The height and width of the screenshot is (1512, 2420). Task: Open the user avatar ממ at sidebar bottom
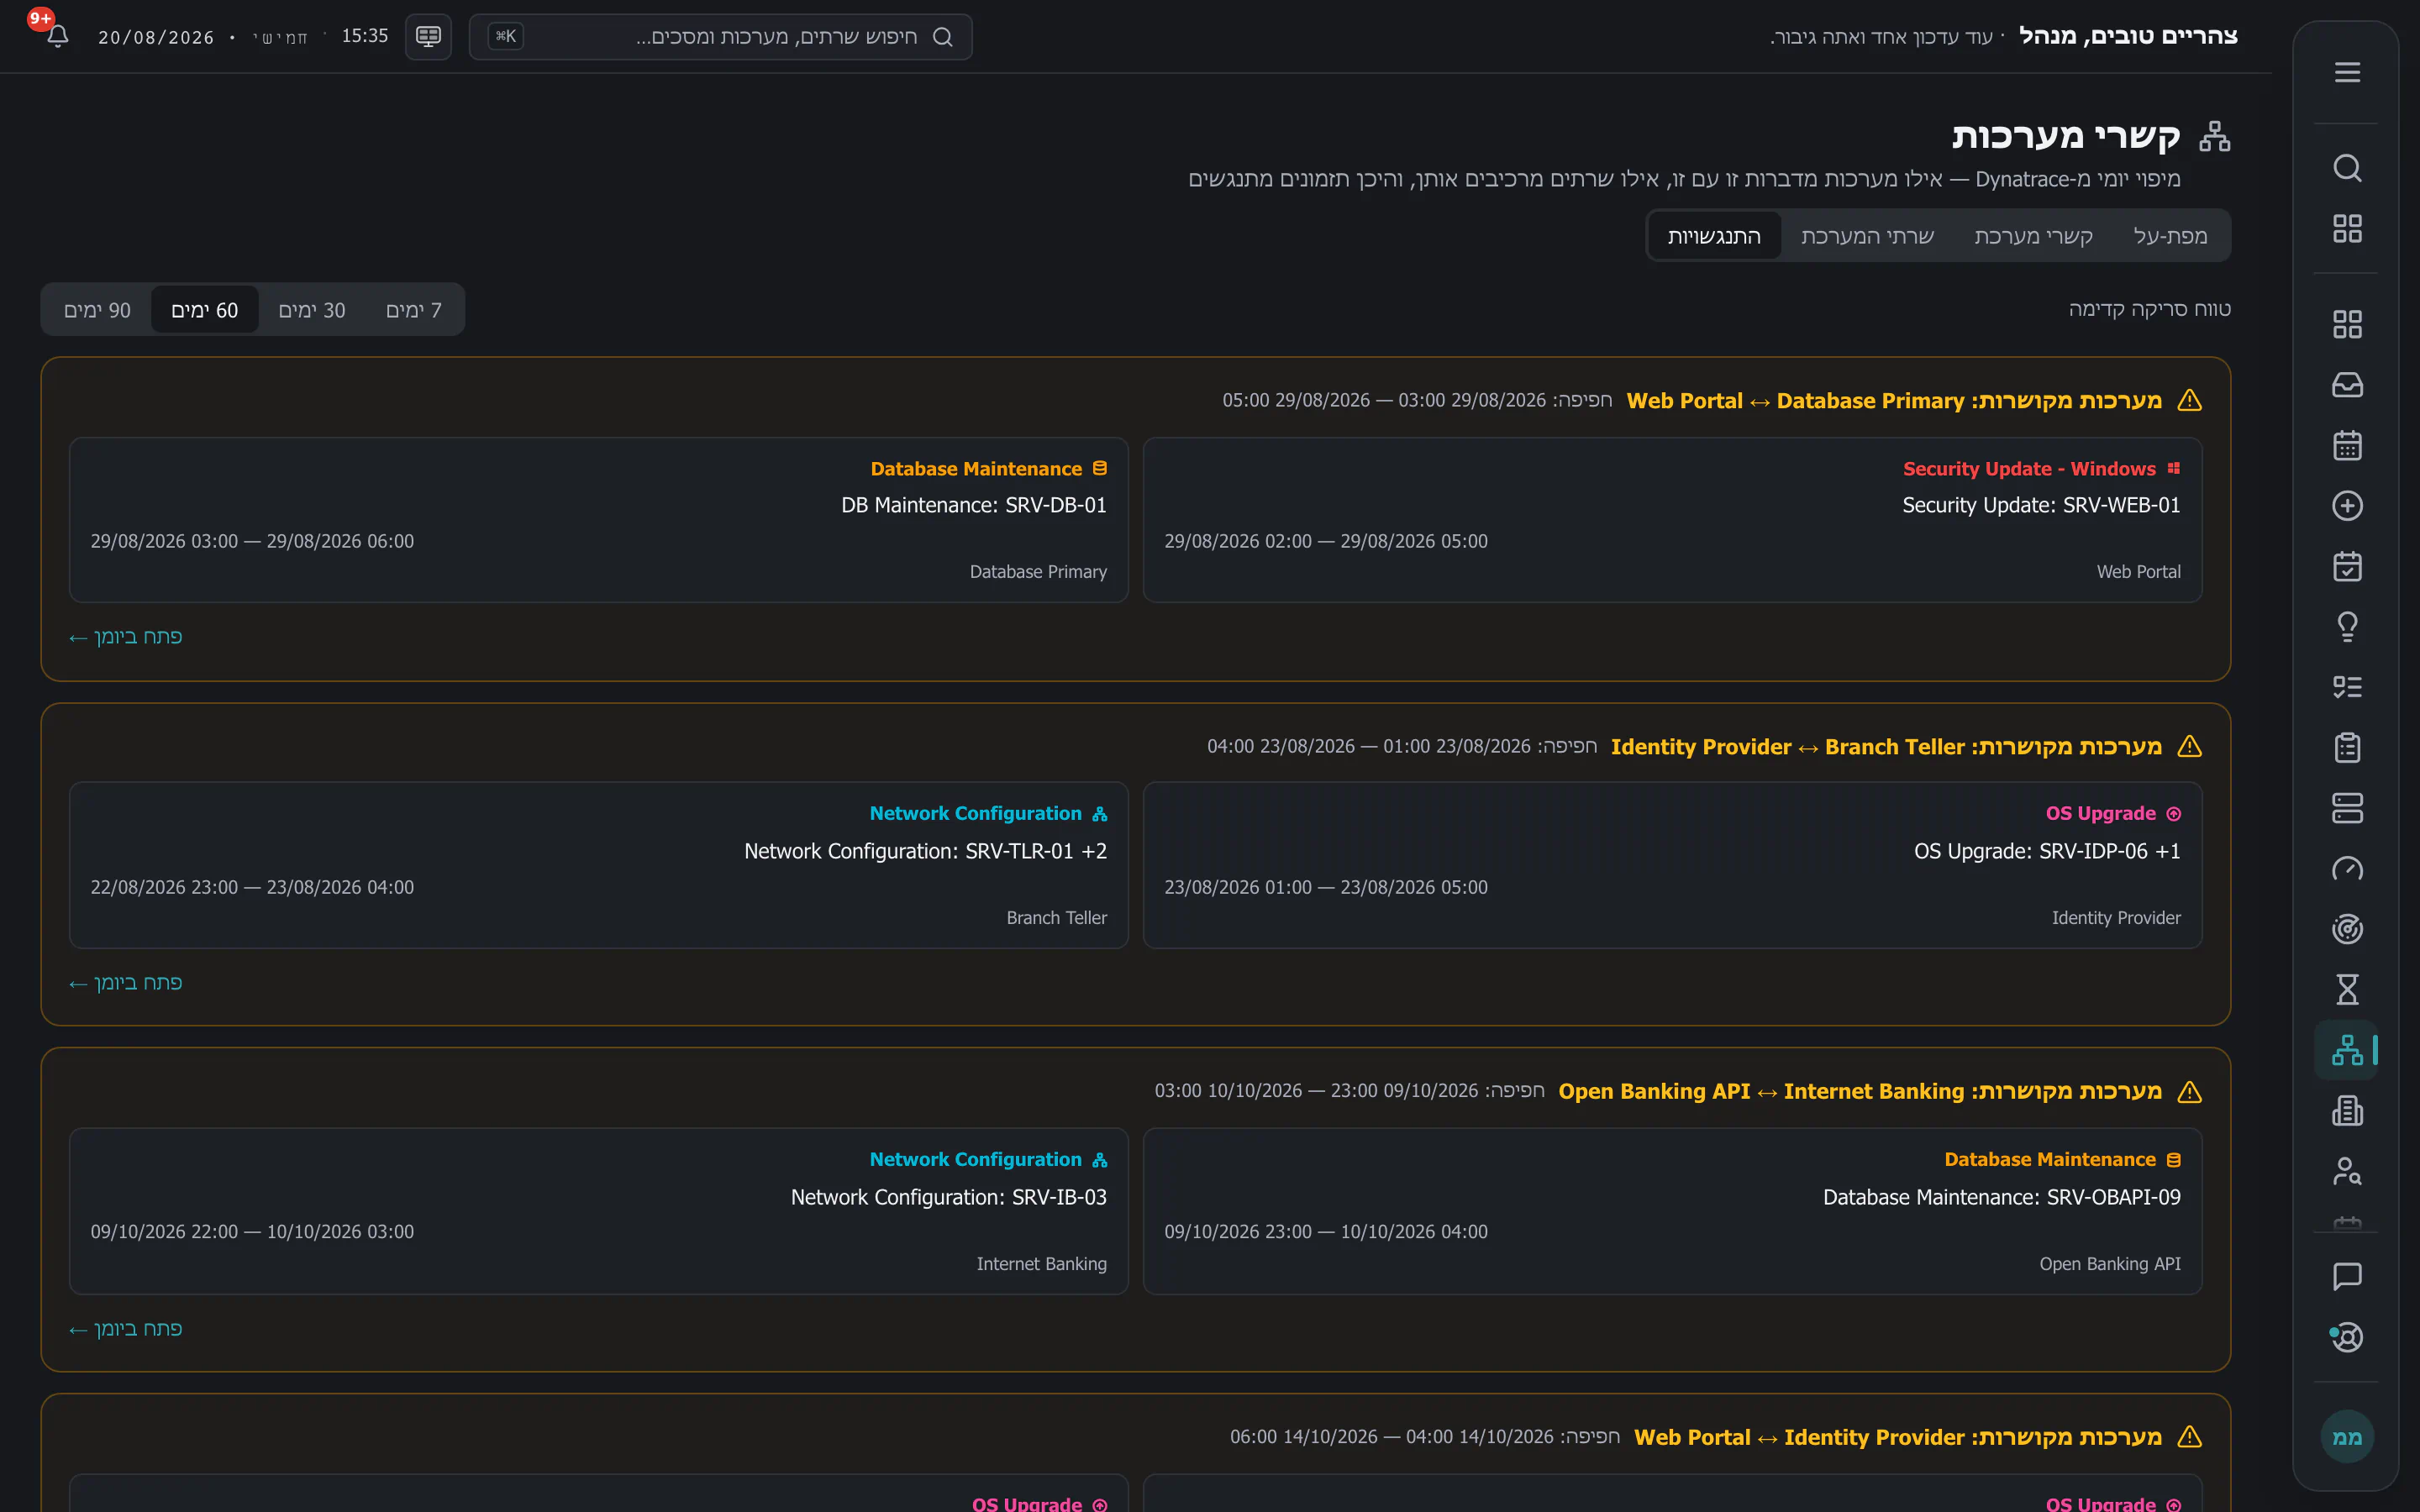[x=2347, y=1437]
